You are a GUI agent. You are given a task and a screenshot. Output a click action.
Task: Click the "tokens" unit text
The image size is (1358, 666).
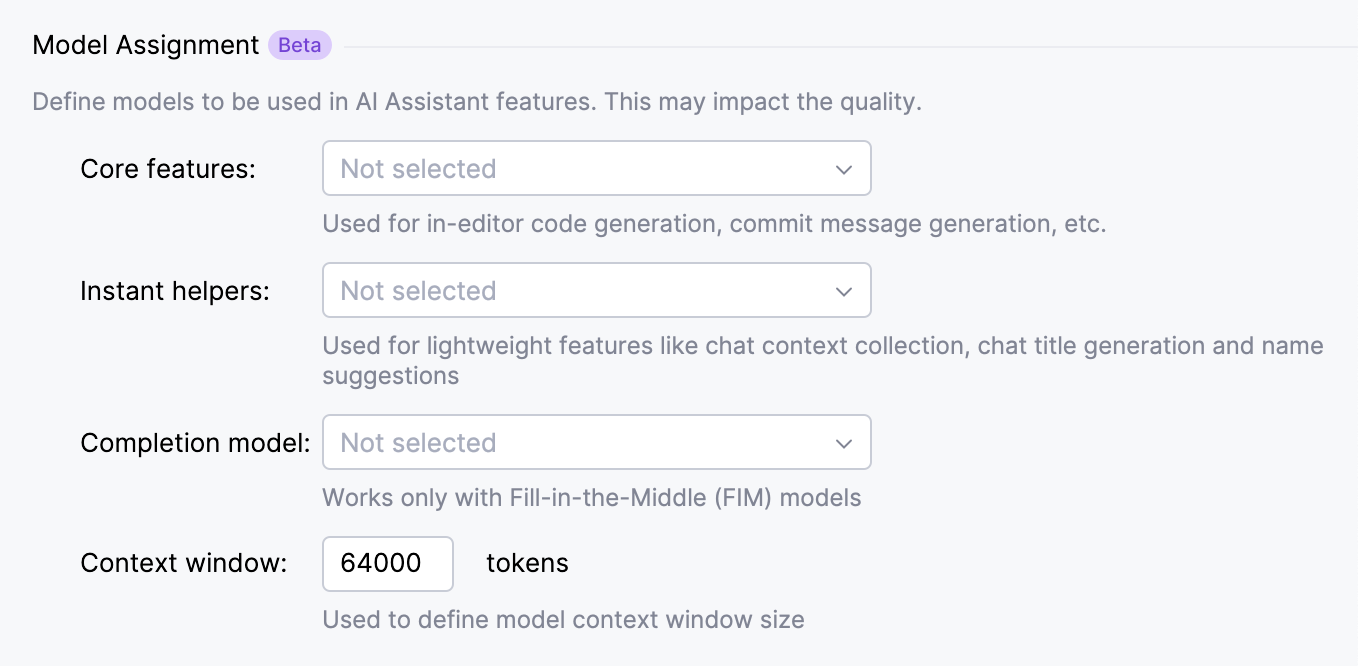tap(527, 563)
